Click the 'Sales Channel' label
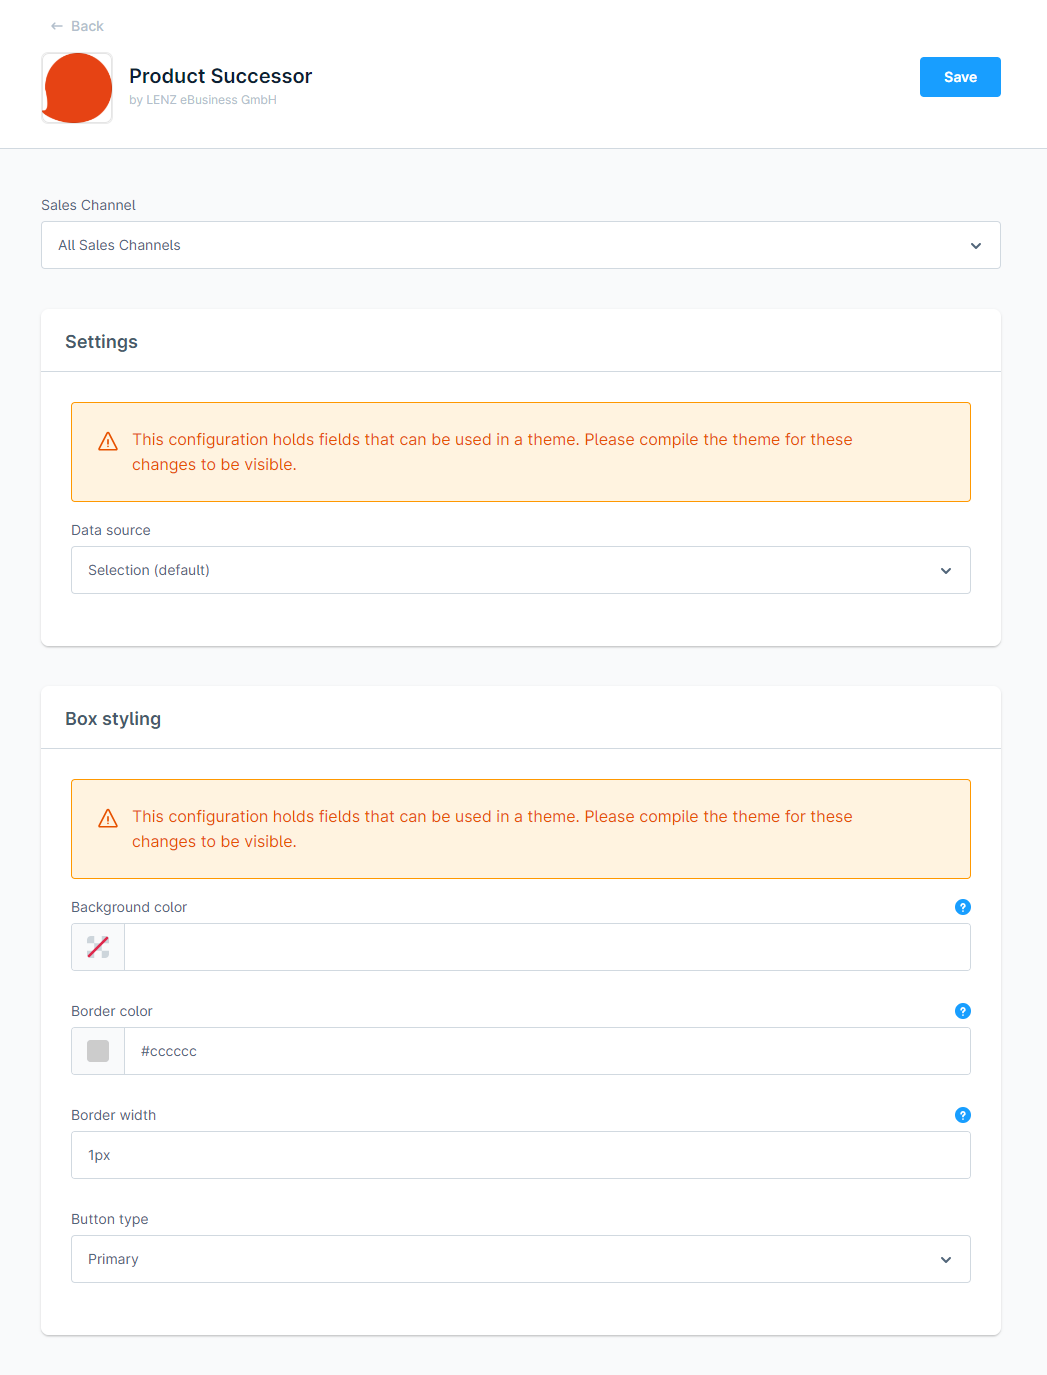 (88, 205)
